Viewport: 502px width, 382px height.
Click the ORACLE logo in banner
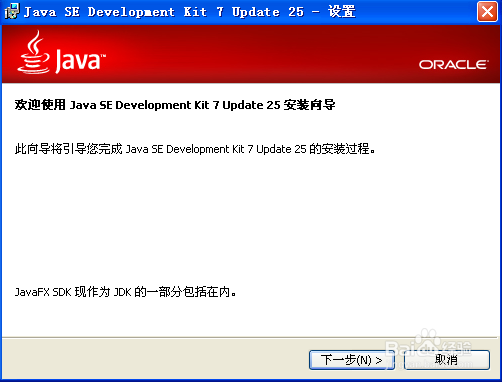coord(454,65)
